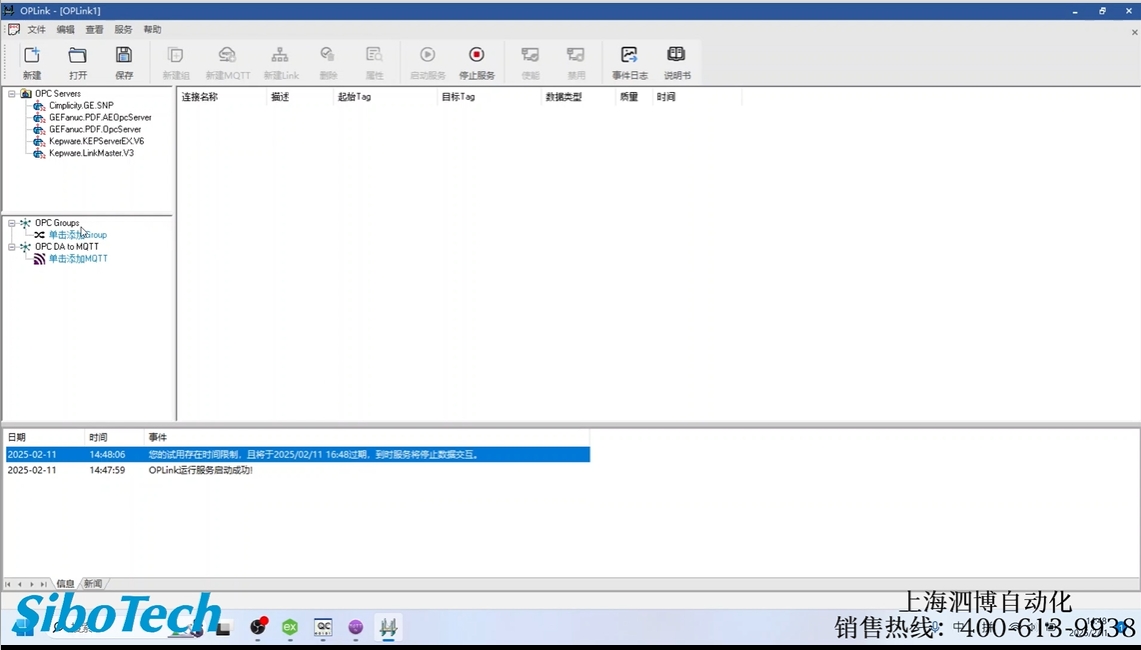Open the 服务 menu

click(123, 30)
